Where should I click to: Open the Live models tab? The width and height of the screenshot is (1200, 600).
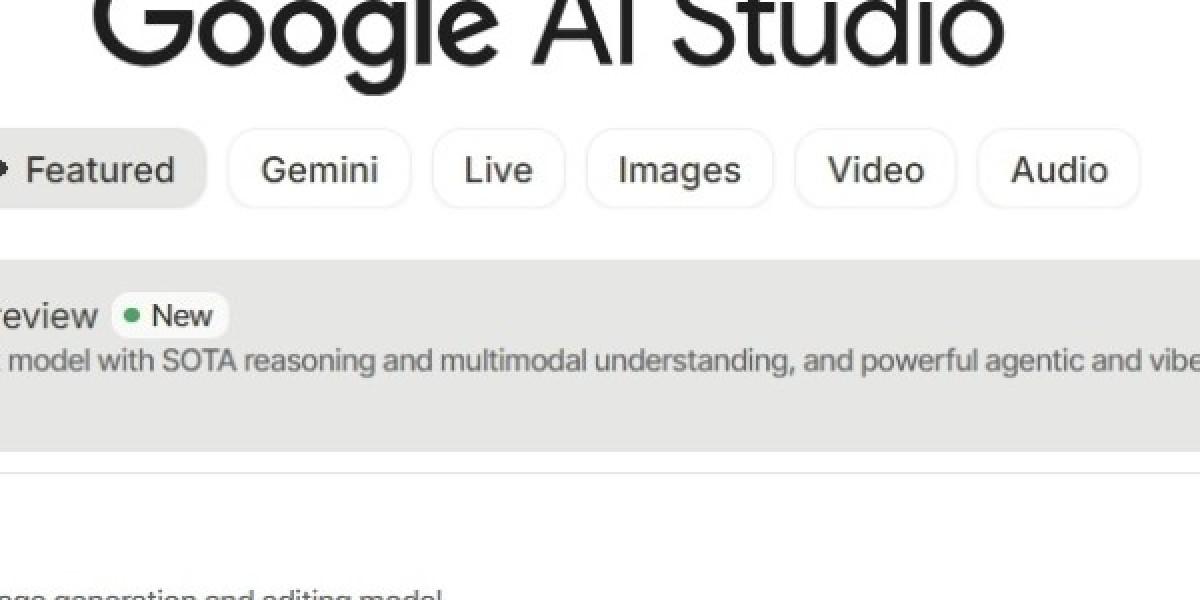pos(498,170)
